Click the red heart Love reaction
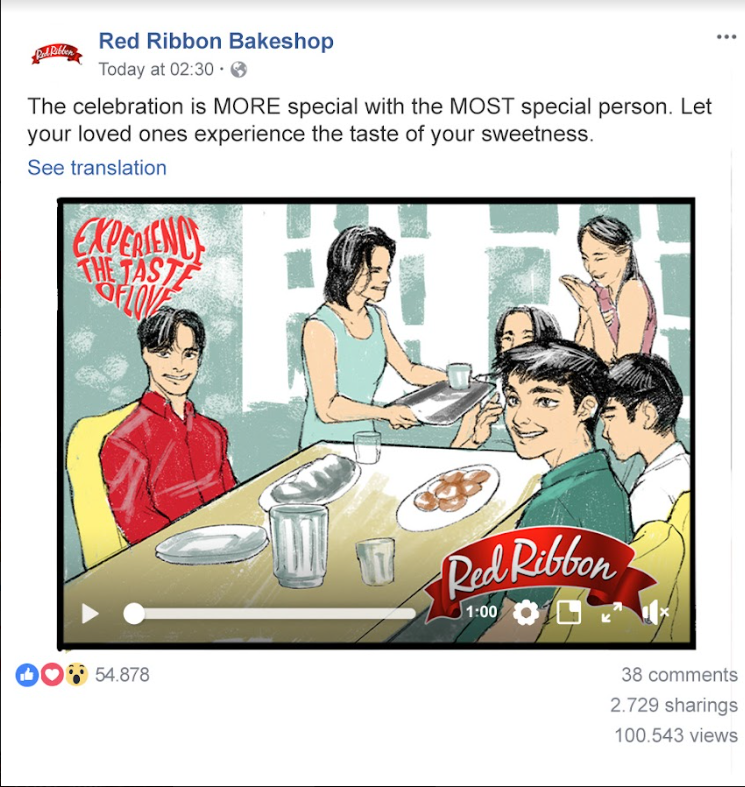This screenshot has width=745, height=787. pyautogui.click(x=52, y=675)
